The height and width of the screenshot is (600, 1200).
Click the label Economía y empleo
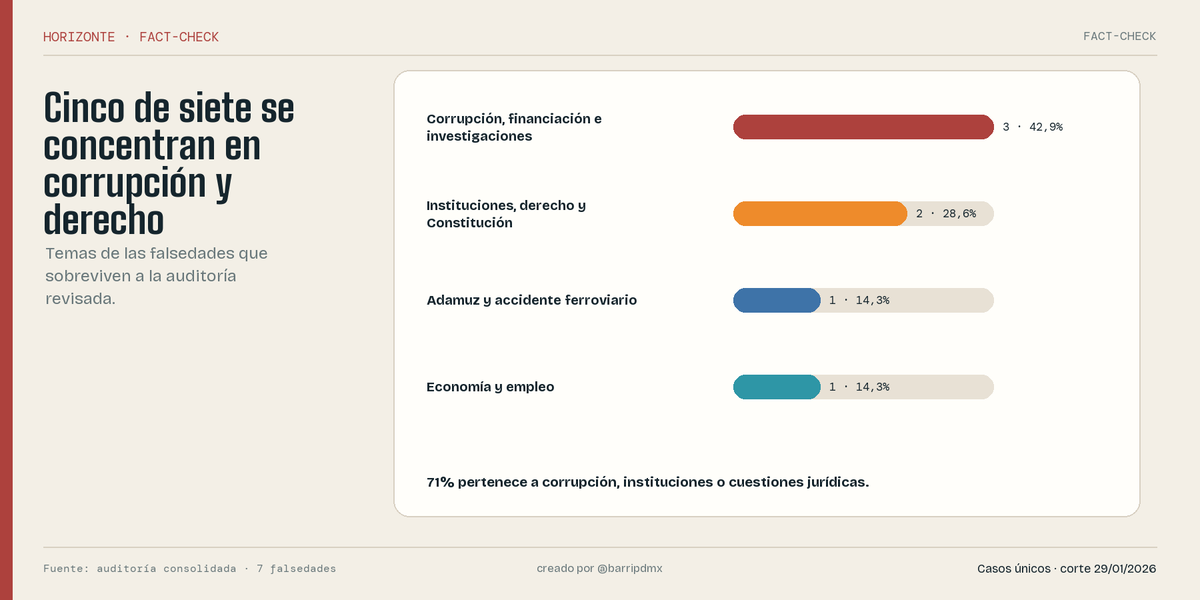tap(490, 387)
